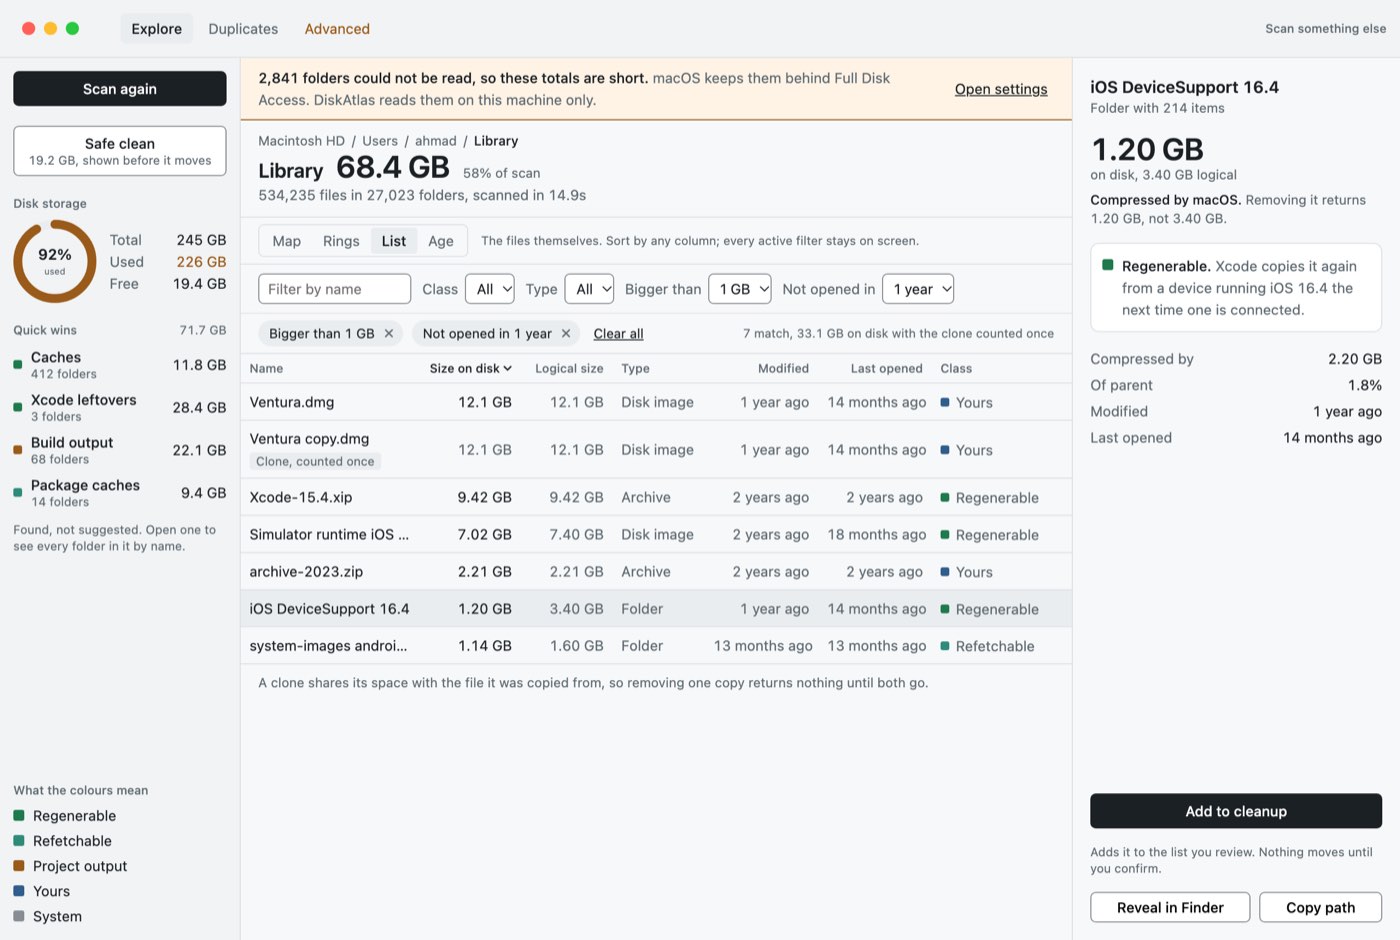Select the List view tab

click(394, 241)
